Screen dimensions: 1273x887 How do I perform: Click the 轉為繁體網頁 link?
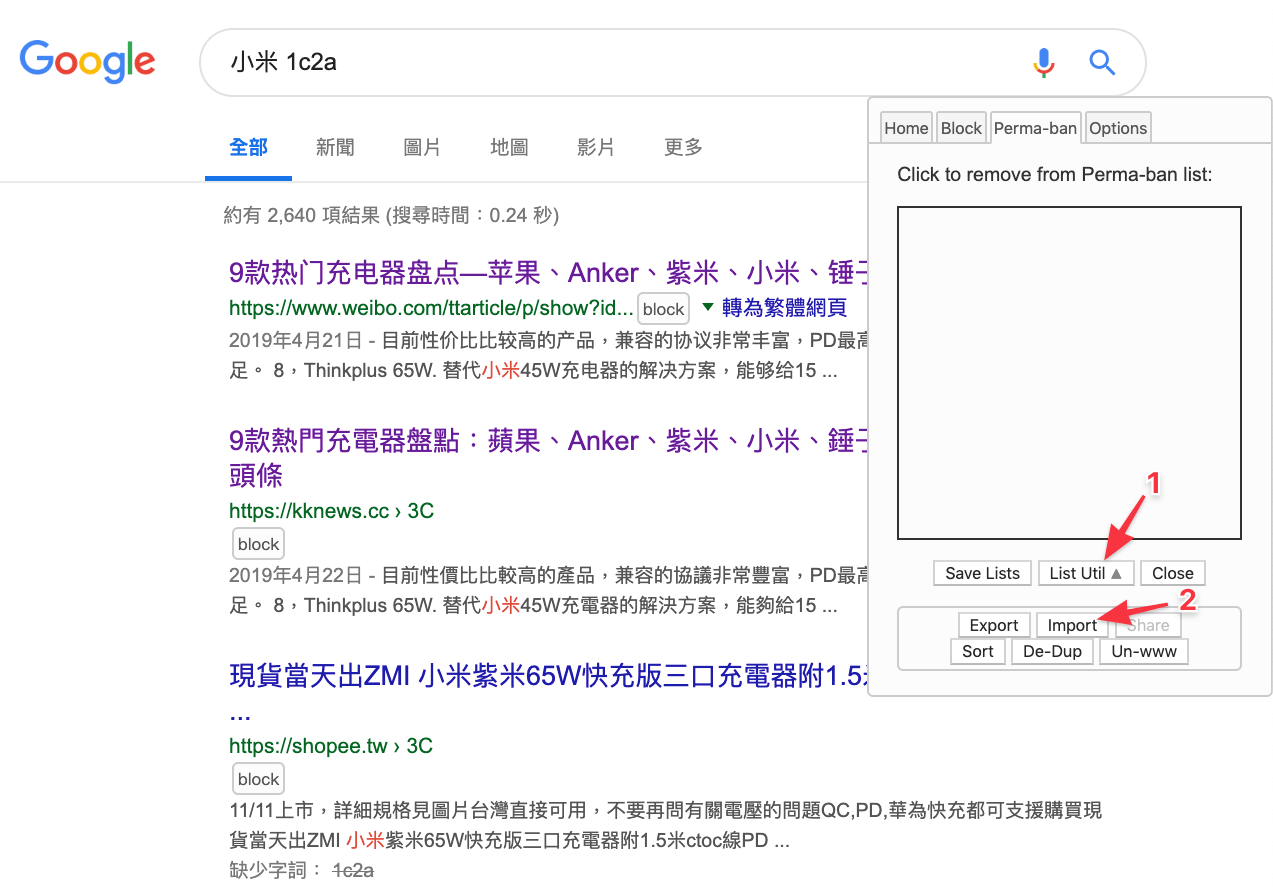[x=784, y=308]
